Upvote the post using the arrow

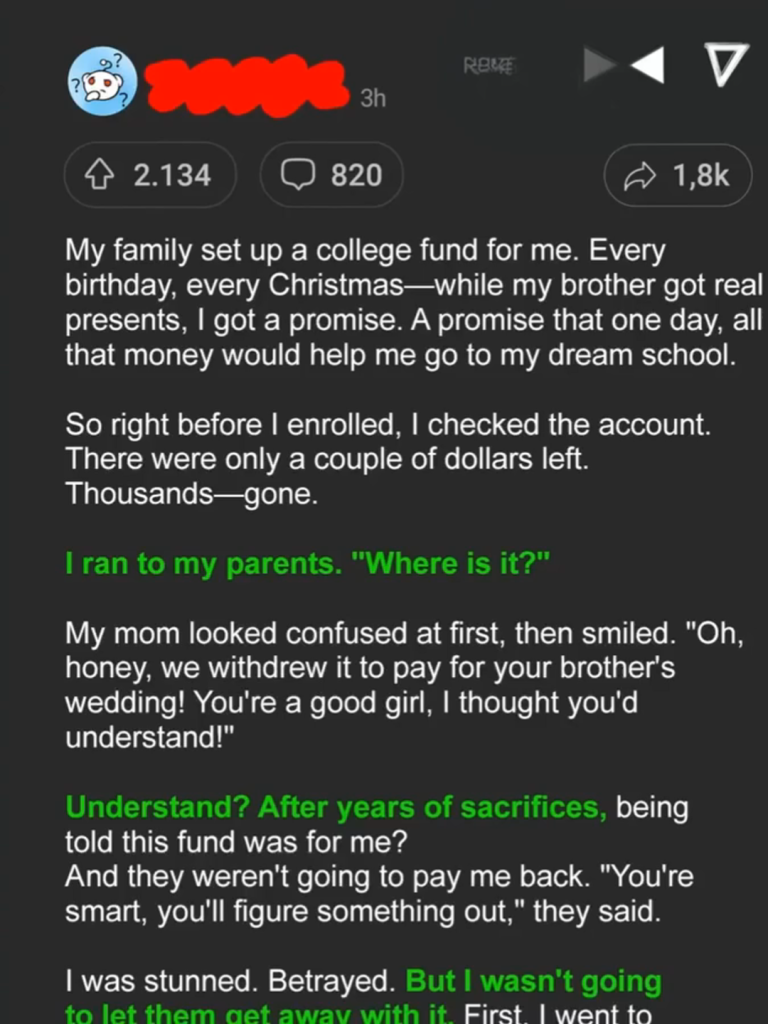[x=99, y=175]
